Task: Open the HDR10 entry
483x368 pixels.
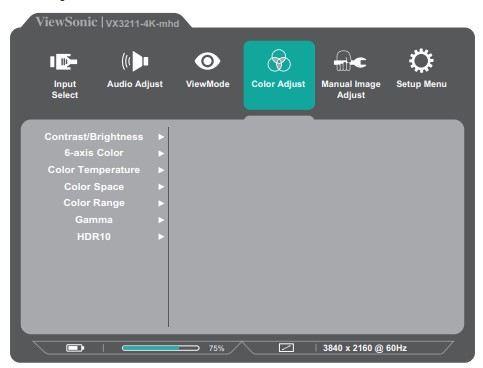Action: 94,237
